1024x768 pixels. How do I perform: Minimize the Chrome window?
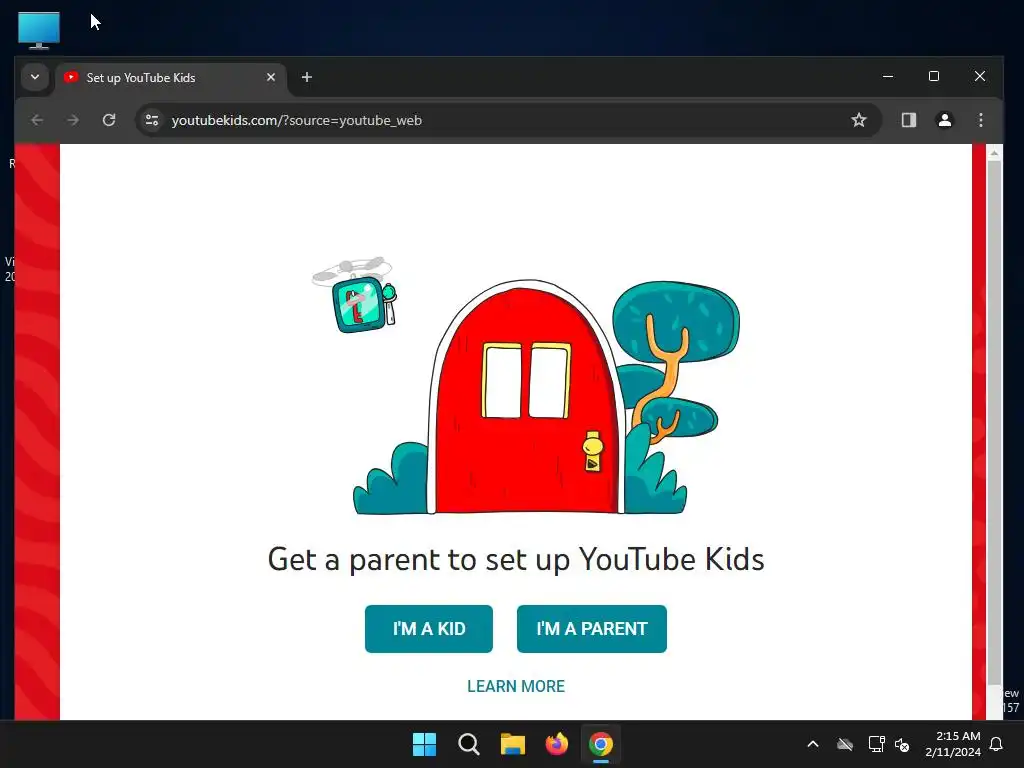pyautogui.click(x=888, y=76)
